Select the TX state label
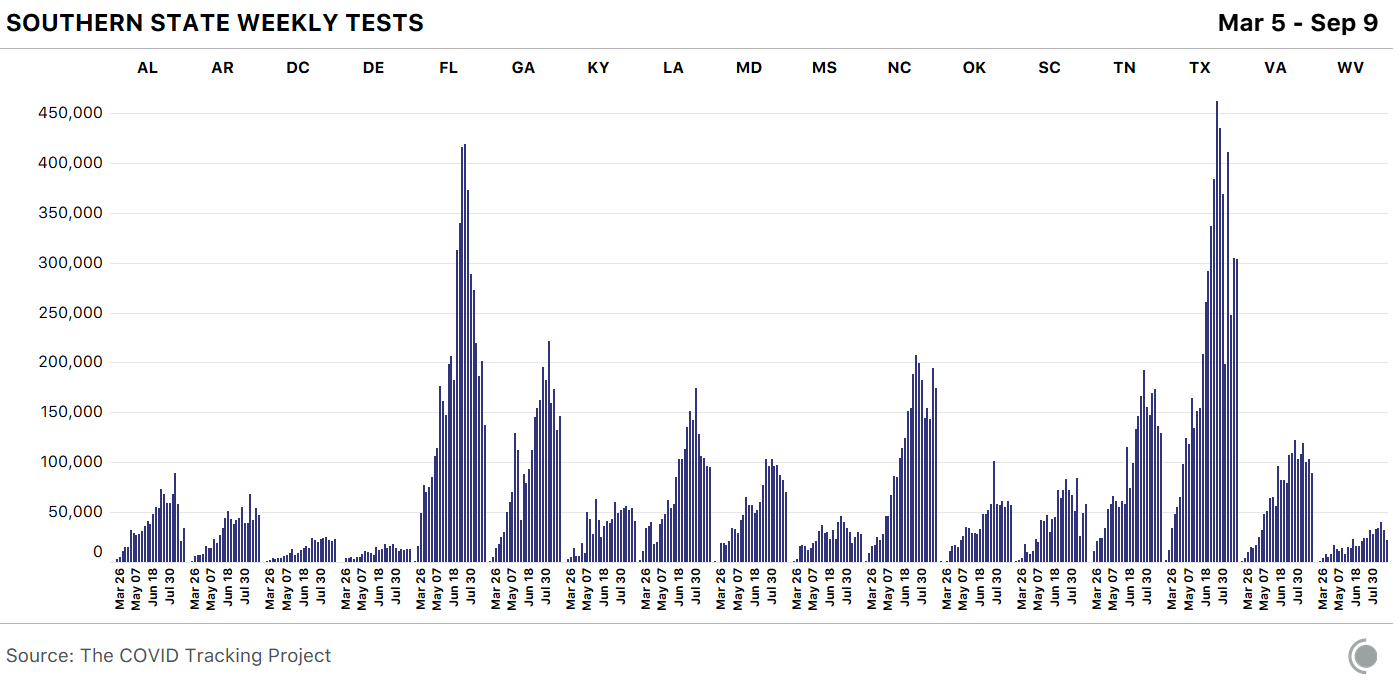The width and height of the screenshot is (1394, 682). [1200, 68]
